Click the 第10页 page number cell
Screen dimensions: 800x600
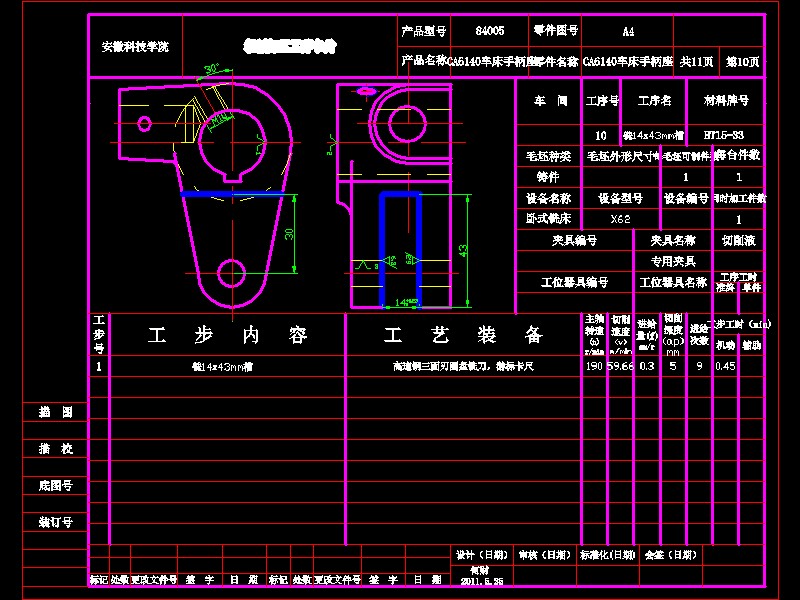tap(742, 62)
